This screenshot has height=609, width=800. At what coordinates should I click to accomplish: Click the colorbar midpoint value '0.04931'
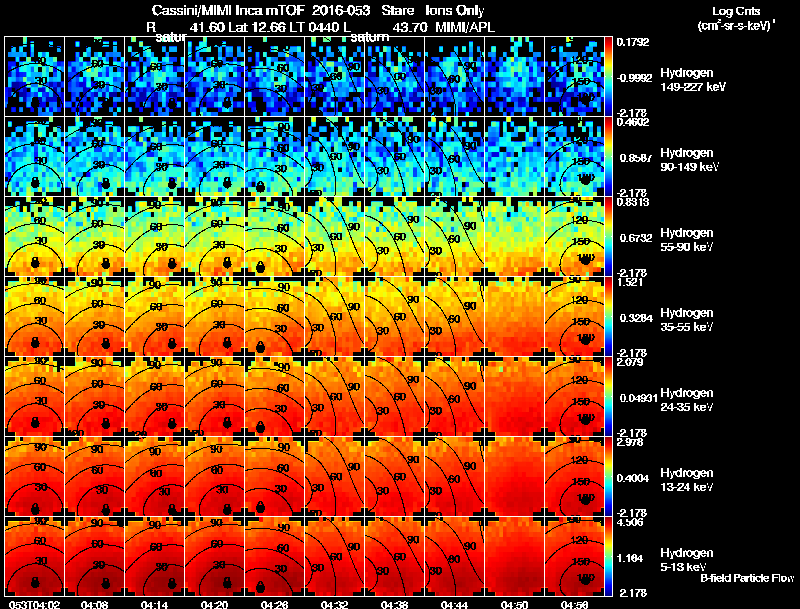(x=638, y=398)
